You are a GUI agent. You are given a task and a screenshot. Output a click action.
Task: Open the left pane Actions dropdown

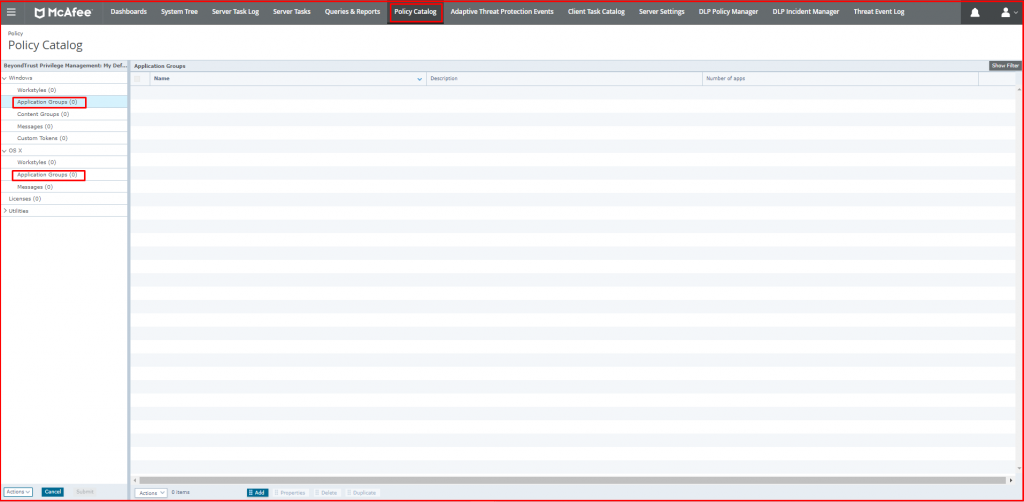(x=17, y=492)
